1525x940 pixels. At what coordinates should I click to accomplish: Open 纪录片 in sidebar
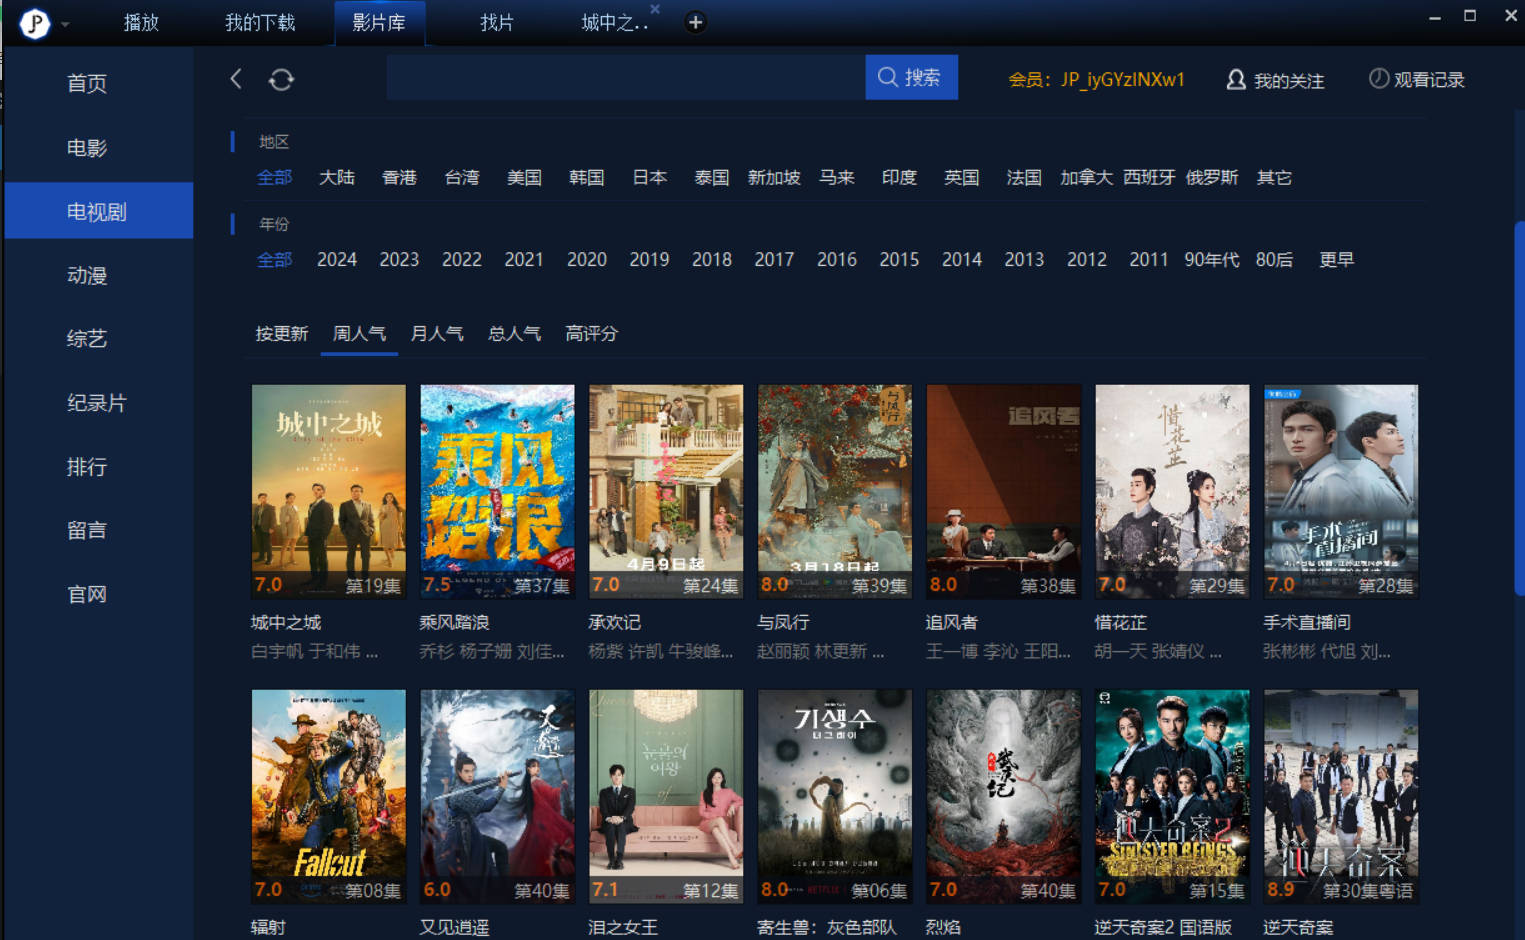tap(98, 403)
